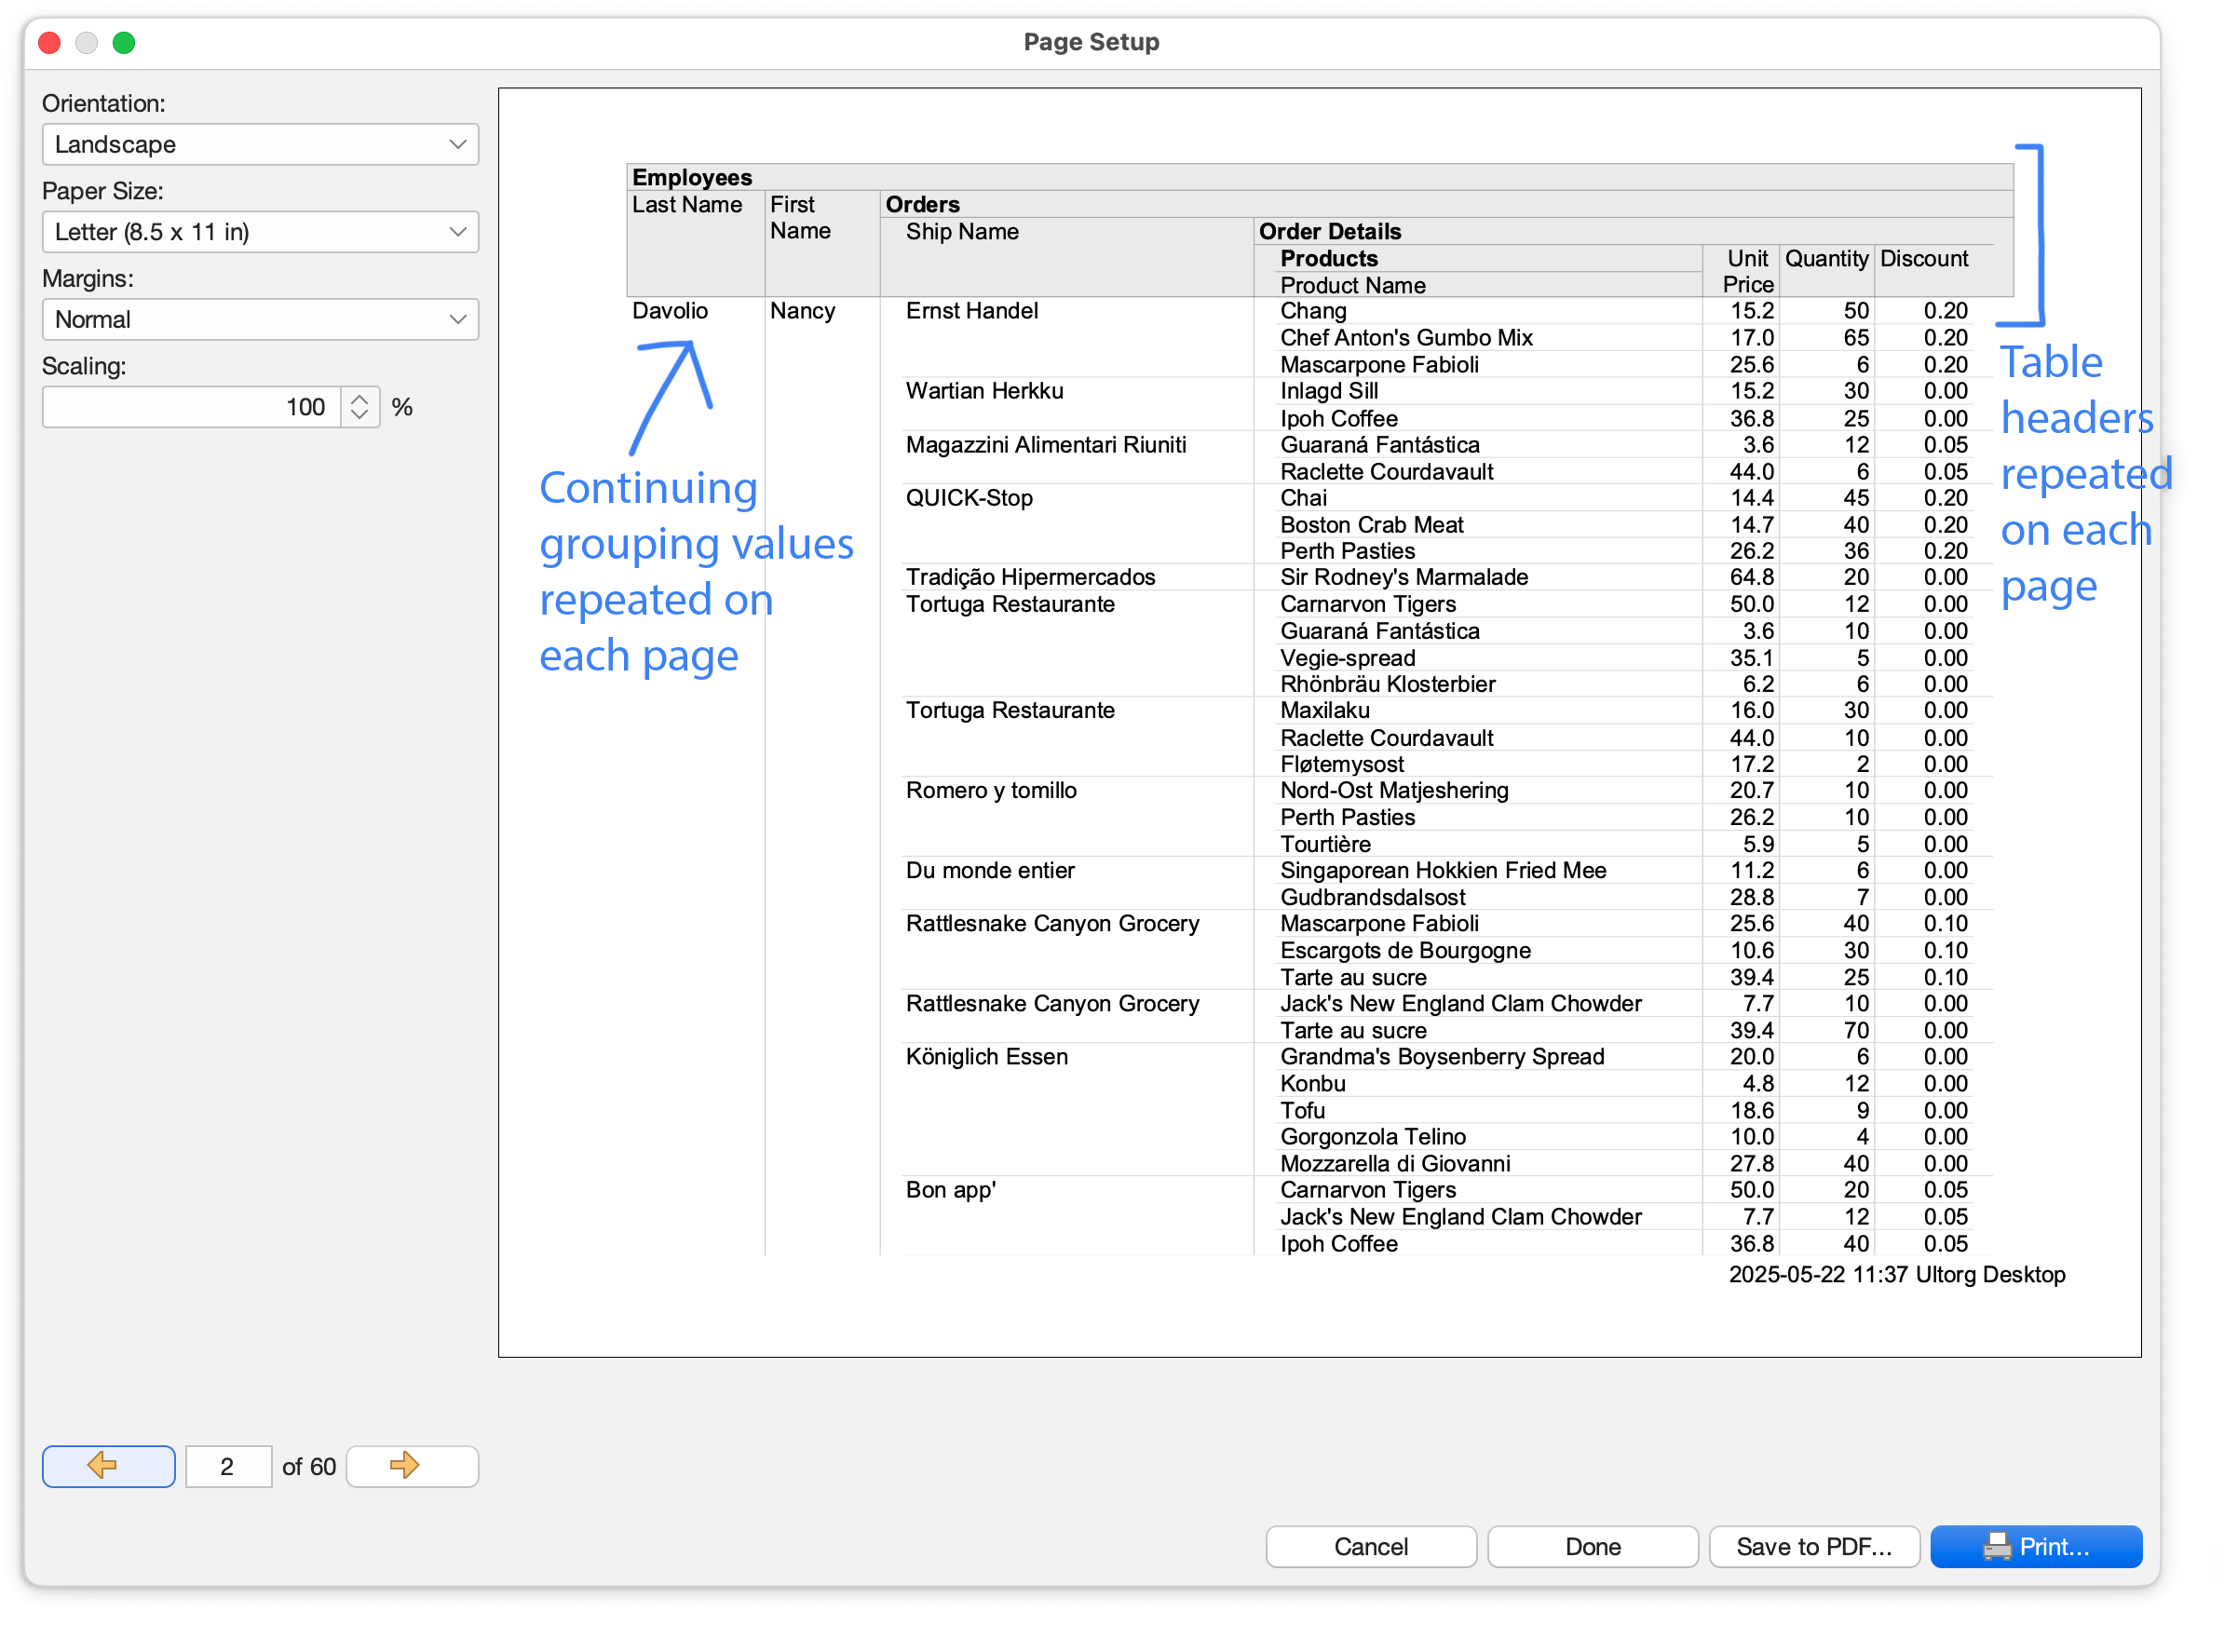Viewport: 2224px width, 1652px height.
Task: Click the Ernst Handel ship name
Action: point(972,310)
